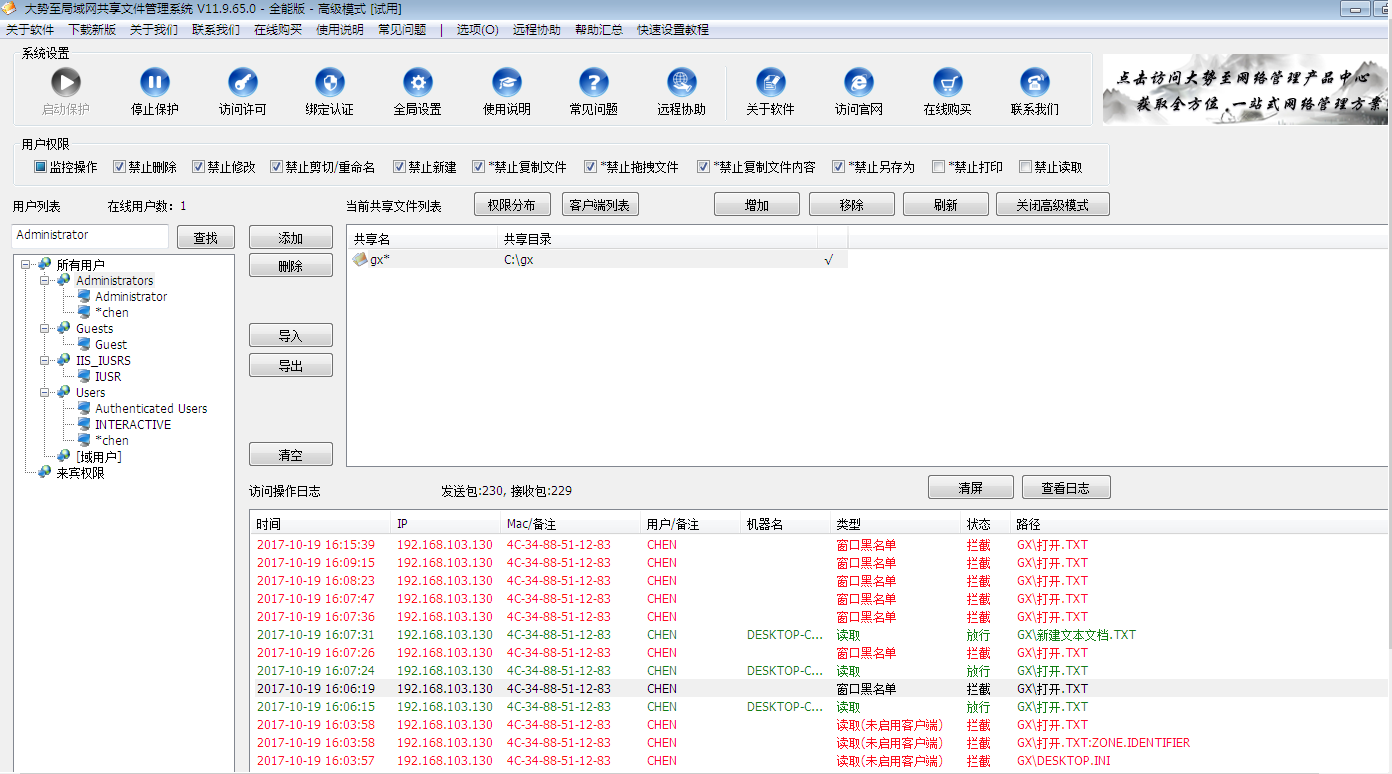Viewport: 1392px width, 774px height.
Task: Click the 权限分布 button
Action: [x=512, y=205]
